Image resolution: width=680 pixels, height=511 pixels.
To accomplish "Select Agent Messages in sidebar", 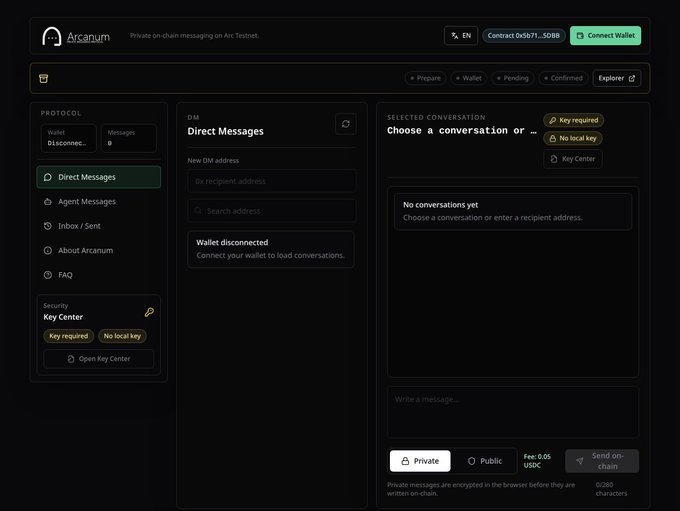I will point(98,201).
